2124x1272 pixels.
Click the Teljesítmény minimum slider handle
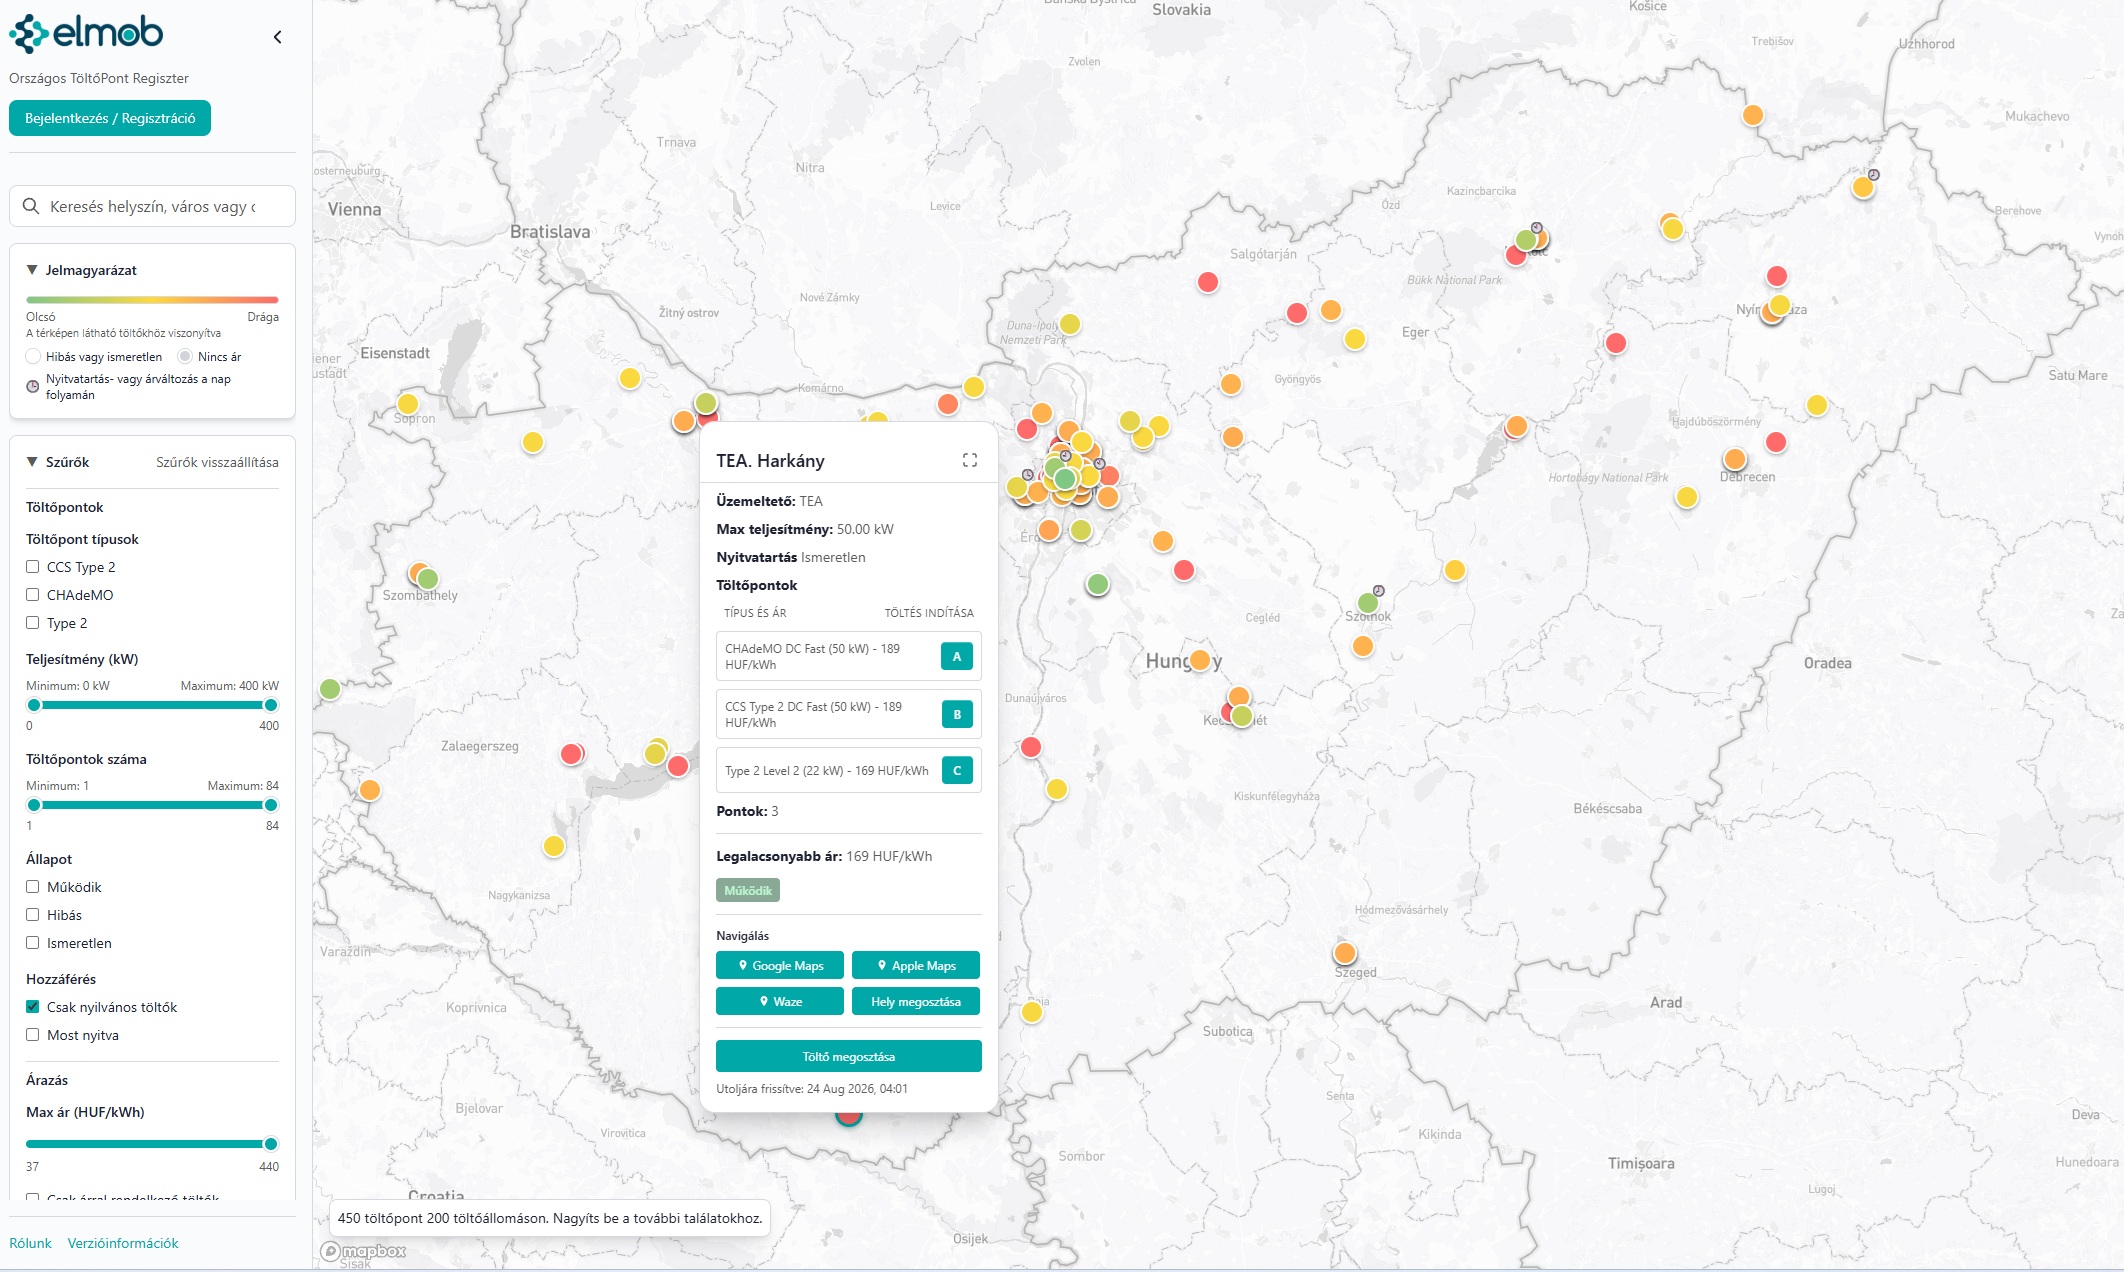34,705
